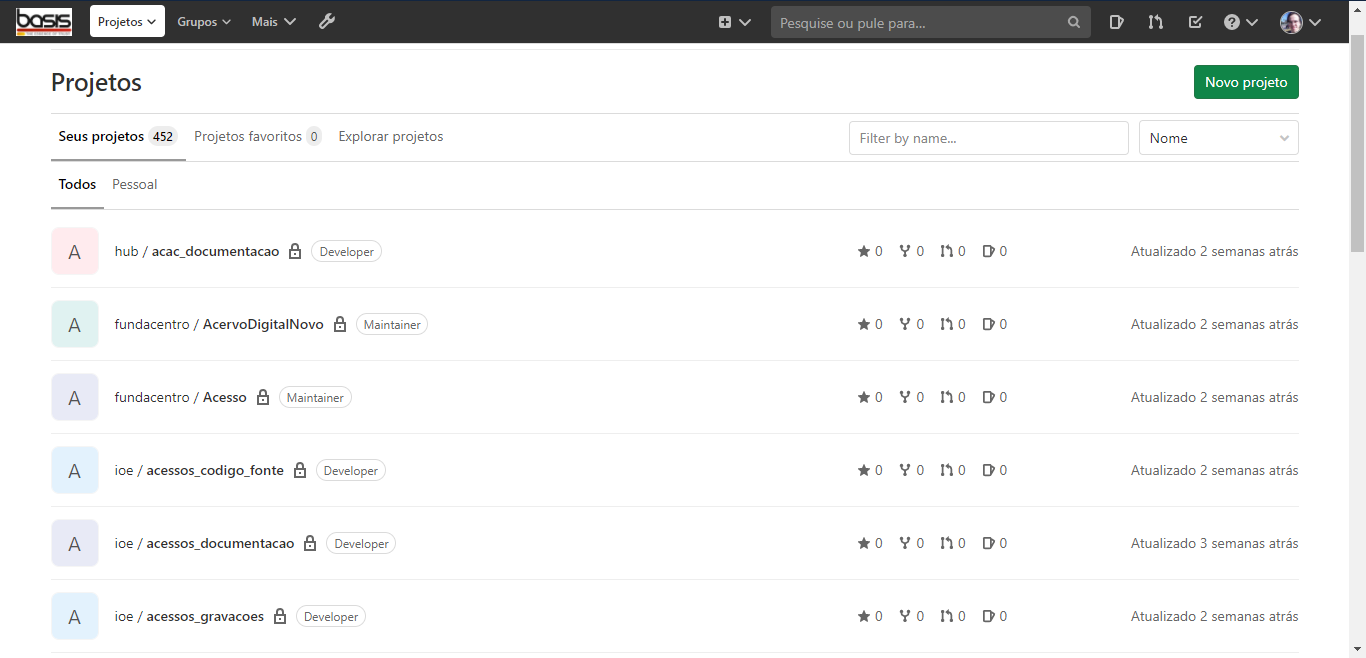
Task: Click the Admin Area wrench icon
Action: (327, 20)
